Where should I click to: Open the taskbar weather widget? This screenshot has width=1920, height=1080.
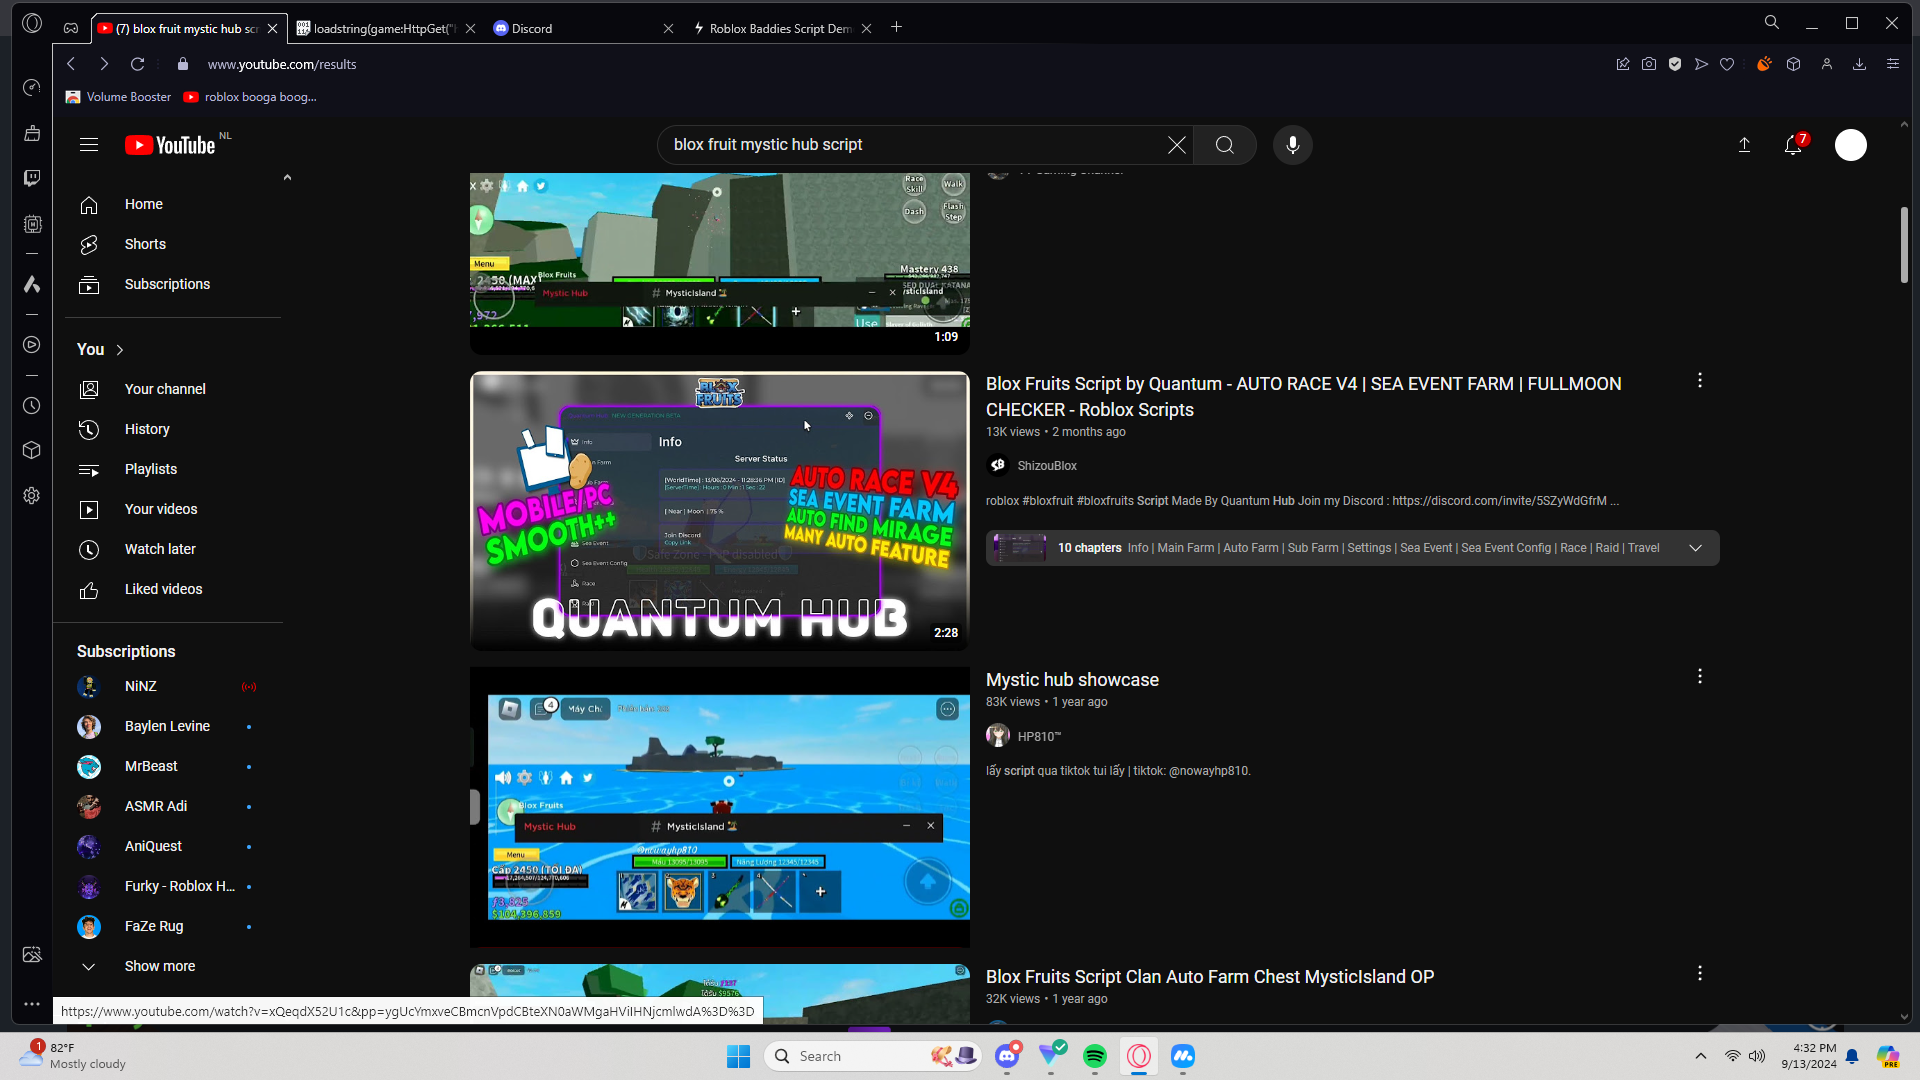click(x=75, y=1056)
